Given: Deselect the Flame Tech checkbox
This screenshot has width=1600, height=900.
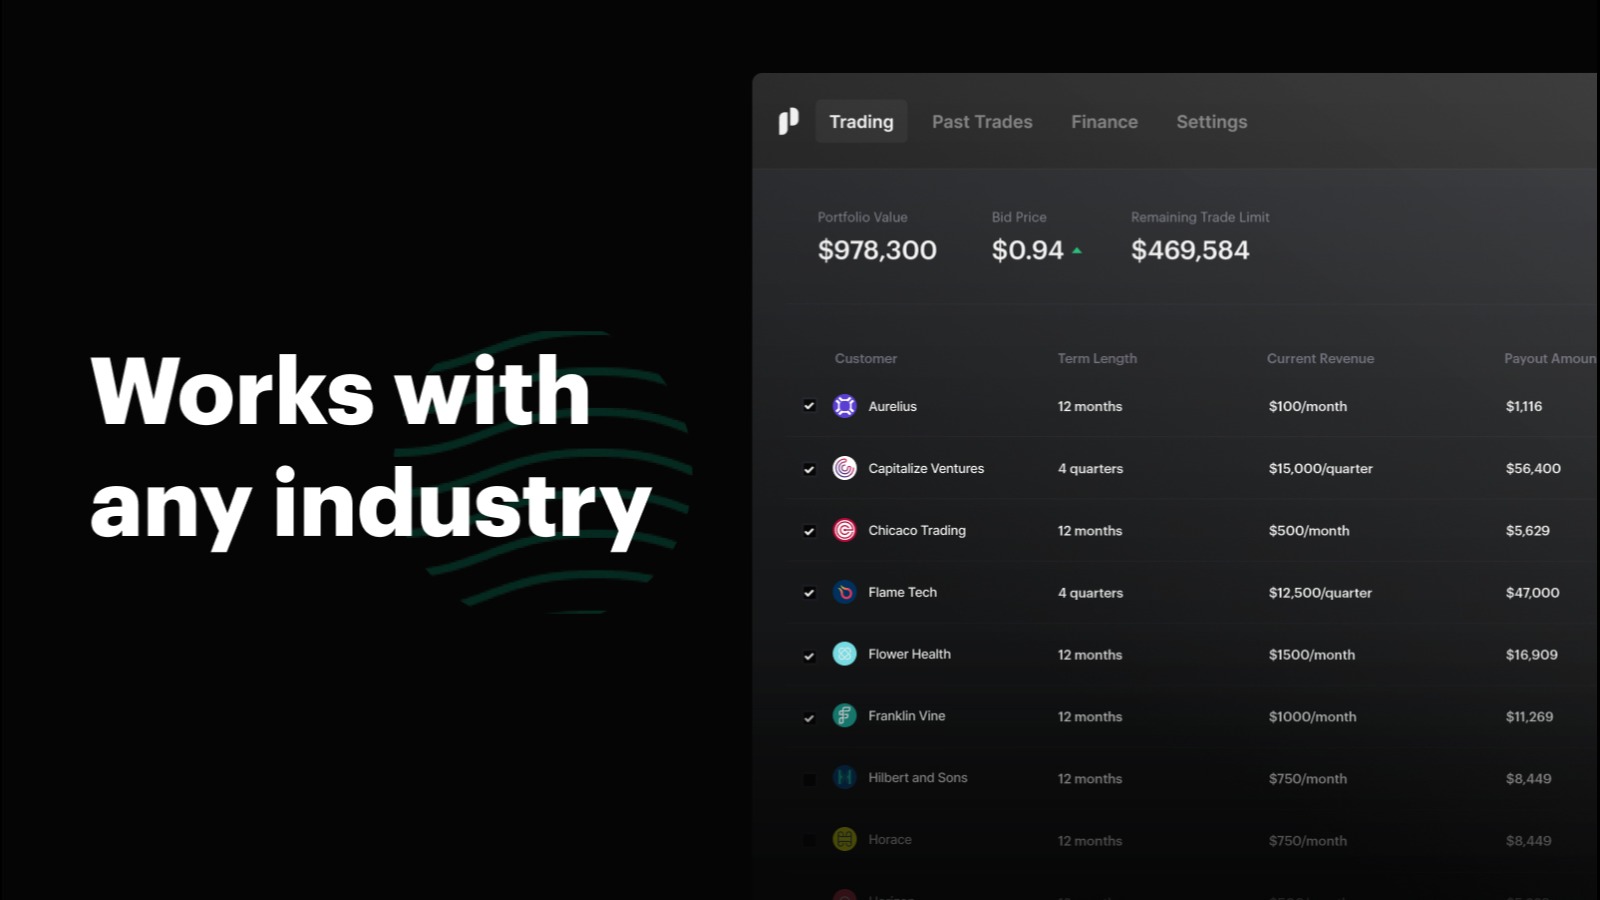Looking at the screenshot, I should 809,593.
